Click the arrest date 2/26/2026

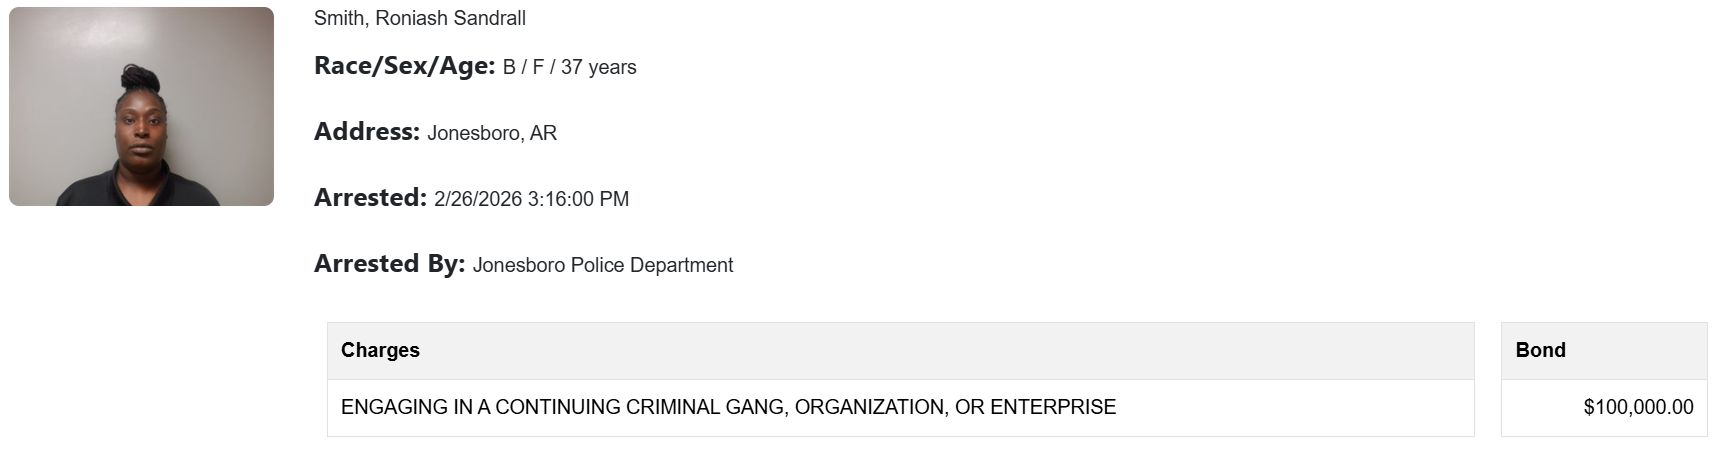(x=477, y=199)
